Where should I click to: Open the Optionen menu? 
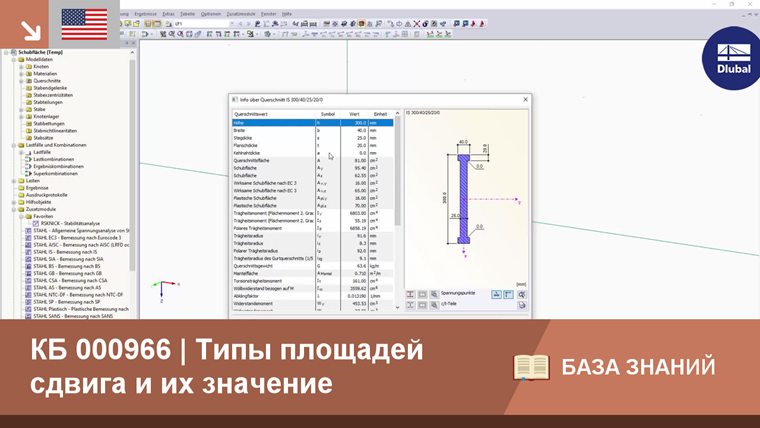point(211,14)
